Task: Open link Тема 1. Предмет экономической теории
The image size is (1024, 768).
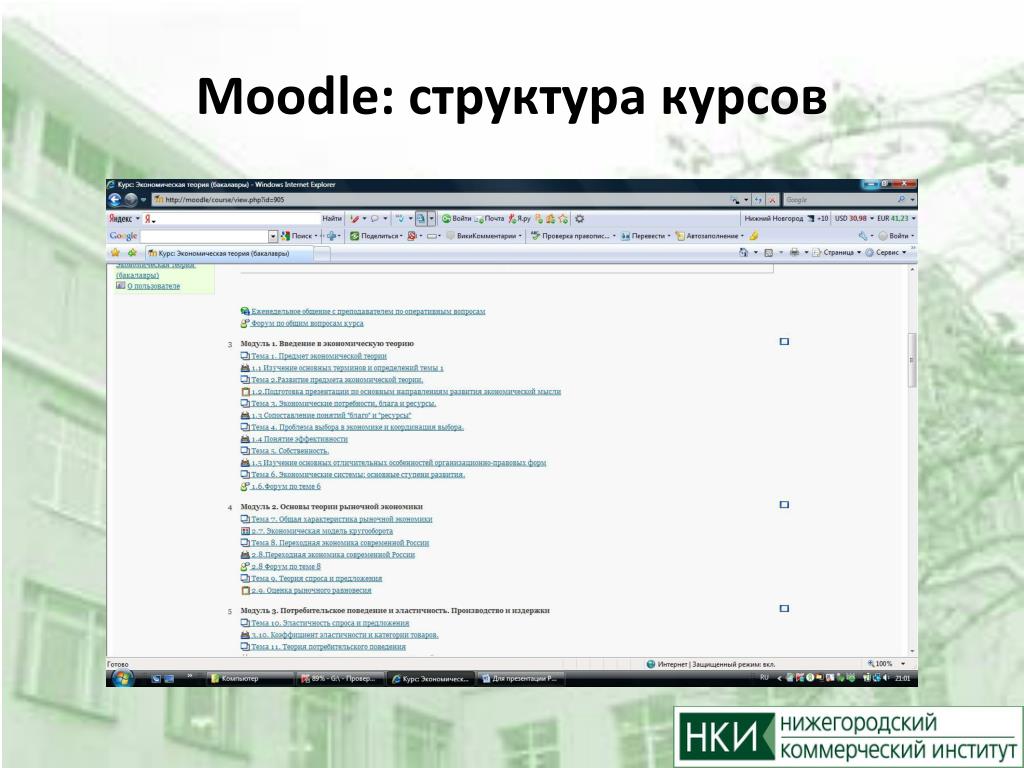Action: 319,356
